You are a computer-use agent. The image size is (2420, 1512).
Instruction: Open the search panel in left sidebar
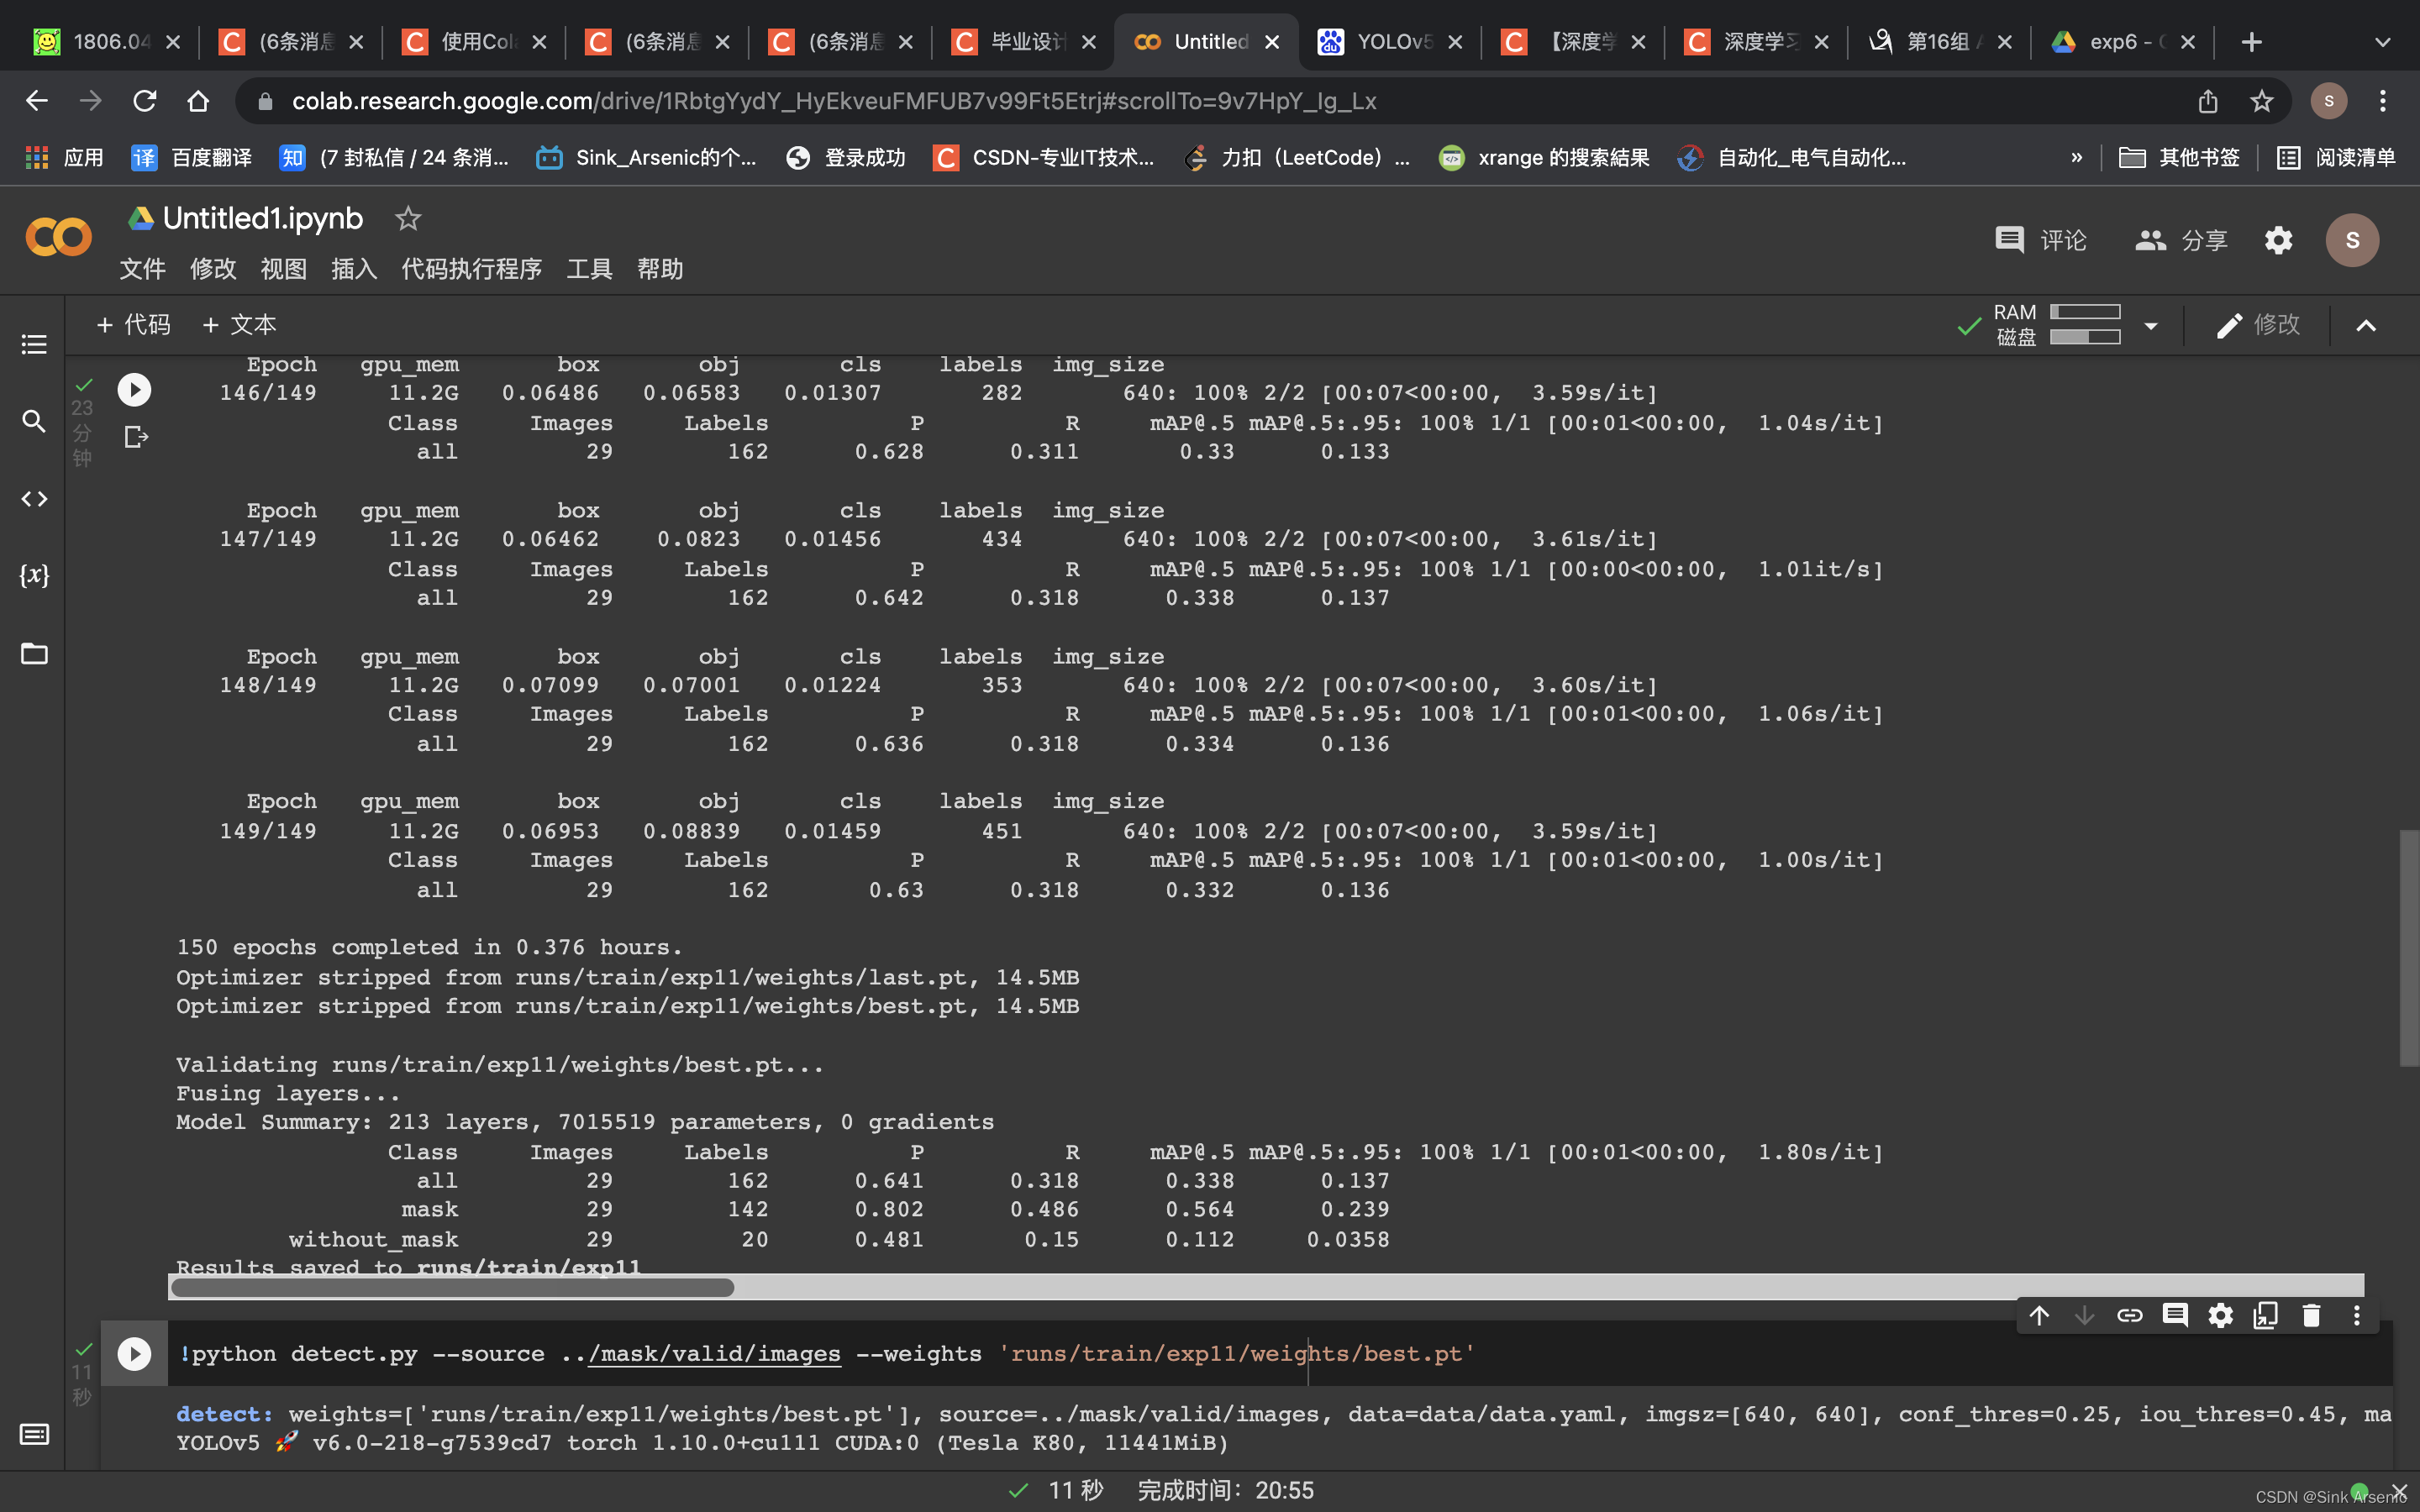(34, 421)
